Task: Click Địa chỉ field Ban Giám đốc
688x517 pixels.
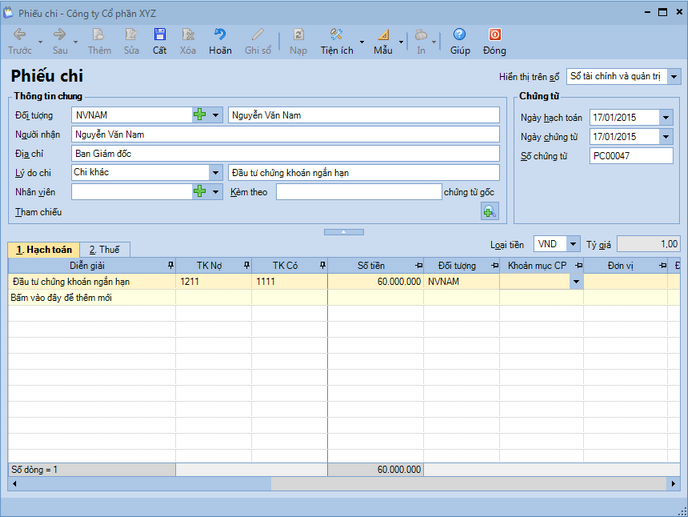Action: 285,154
